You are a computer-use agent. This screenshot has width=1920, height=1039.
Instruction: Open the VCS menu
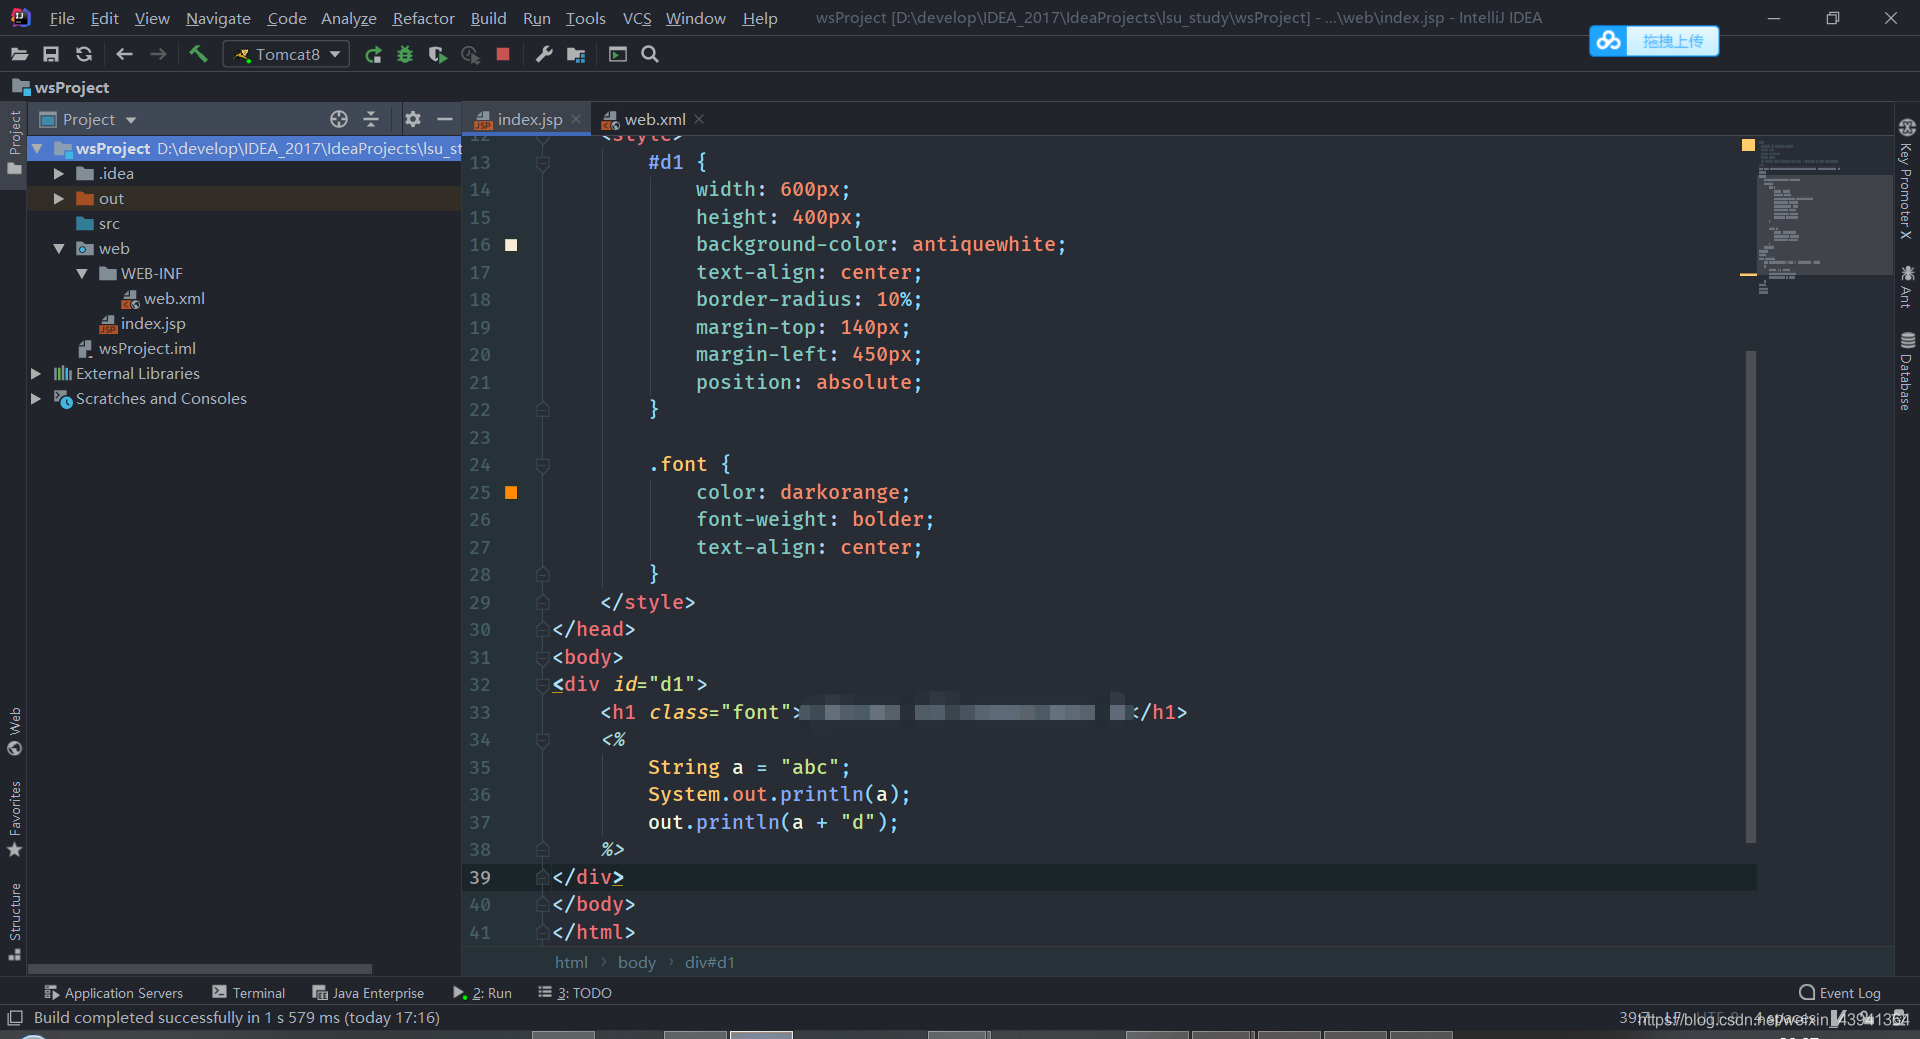tap(637, 18)
